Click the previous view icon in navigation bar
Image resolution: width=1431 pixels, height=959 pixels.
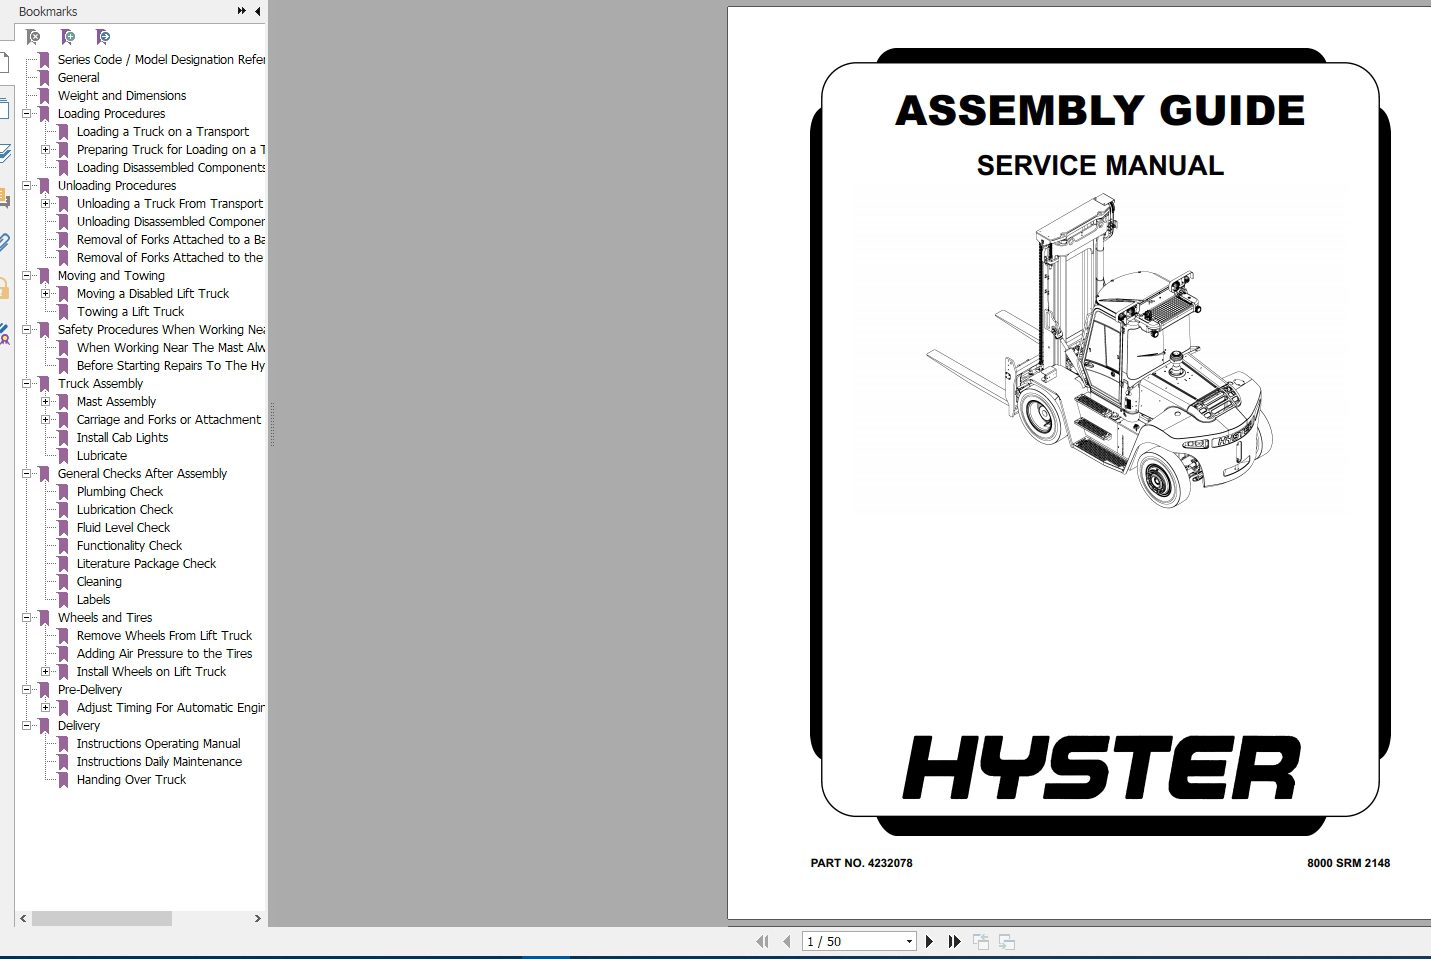(981, 941)
